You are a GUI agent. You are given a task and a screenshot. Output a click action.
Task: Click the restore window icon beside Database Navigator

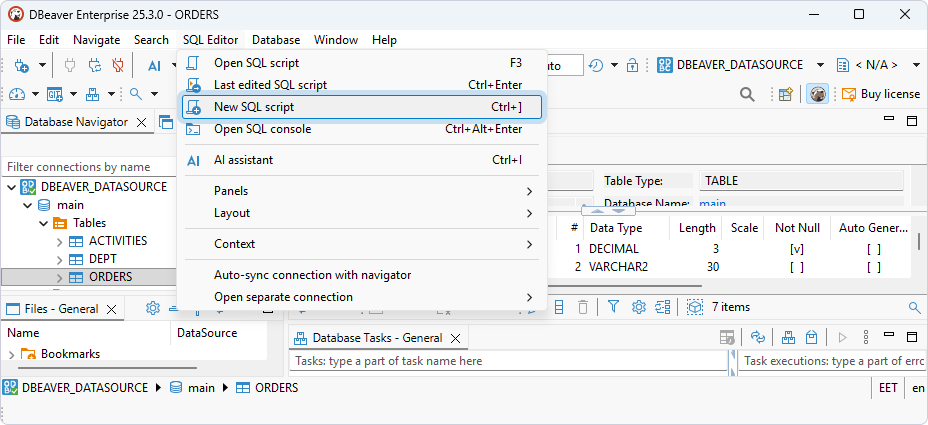(x=166, y=123)
